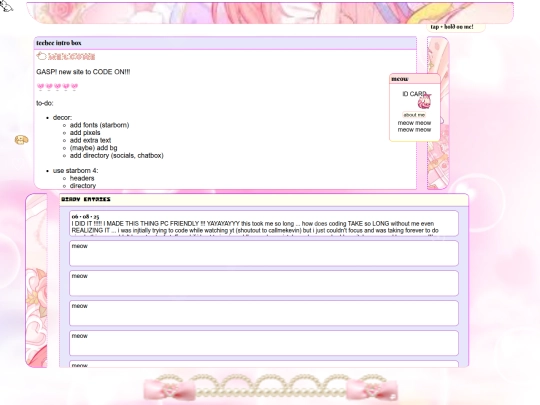The image size is (540, 405).
Task: Click the hand icon beside the welcome graphic
Action: click(41, 56)
